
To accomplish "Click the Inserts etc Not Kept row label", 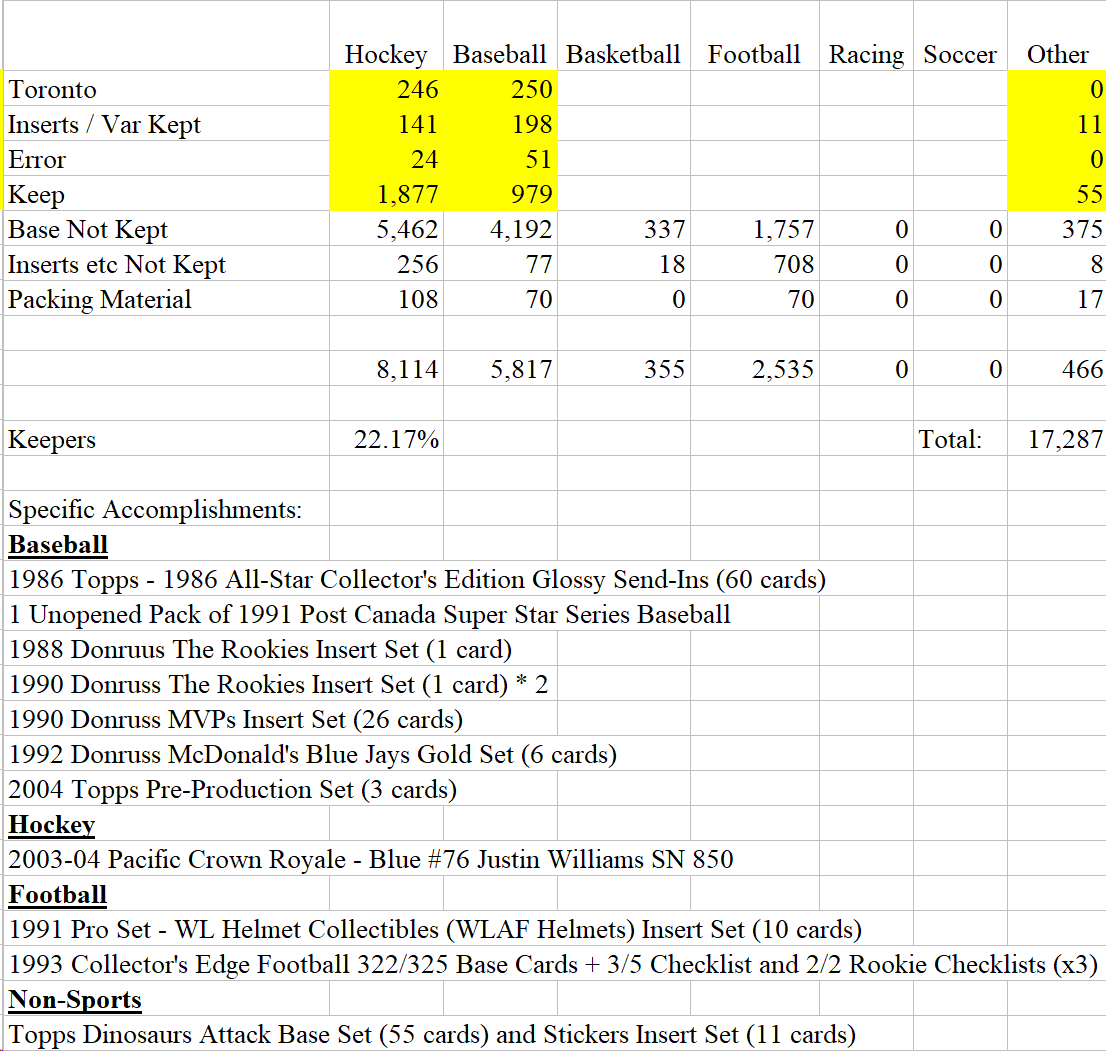I will point(117,265).
